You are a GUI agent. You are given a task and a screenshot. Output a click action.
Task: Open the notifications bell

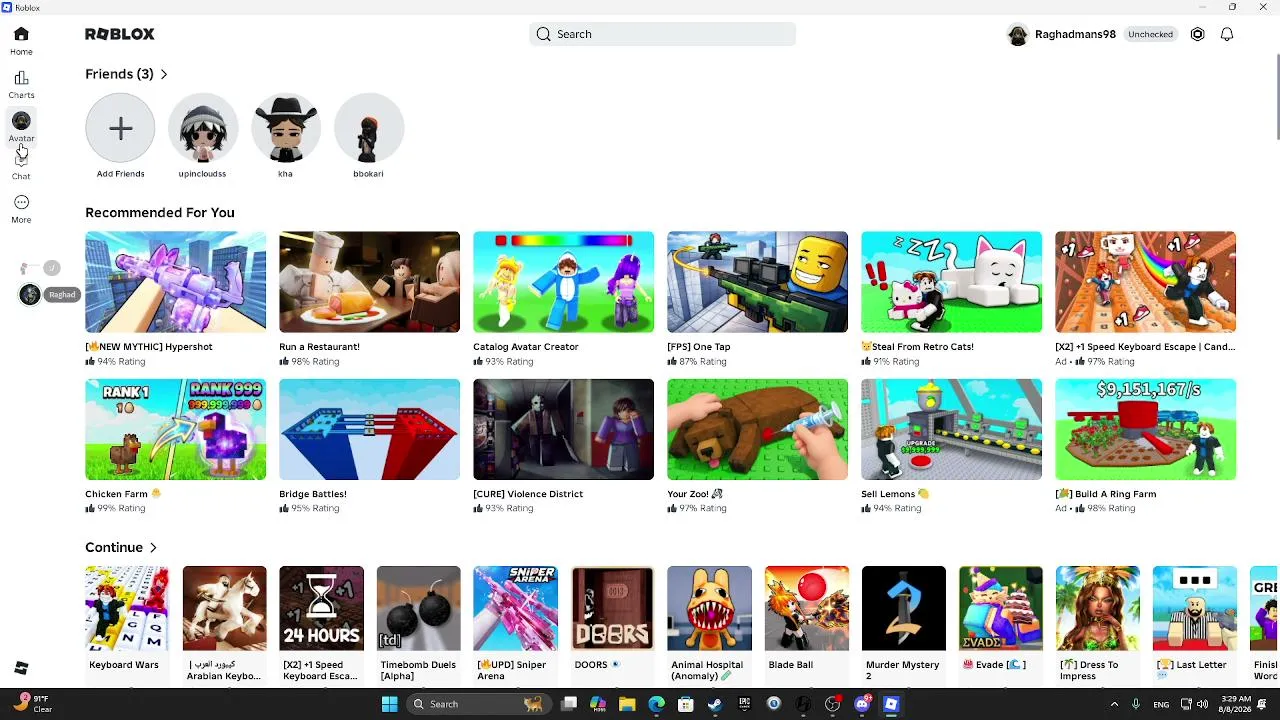pyautogui.click(x=1227, y=34)
